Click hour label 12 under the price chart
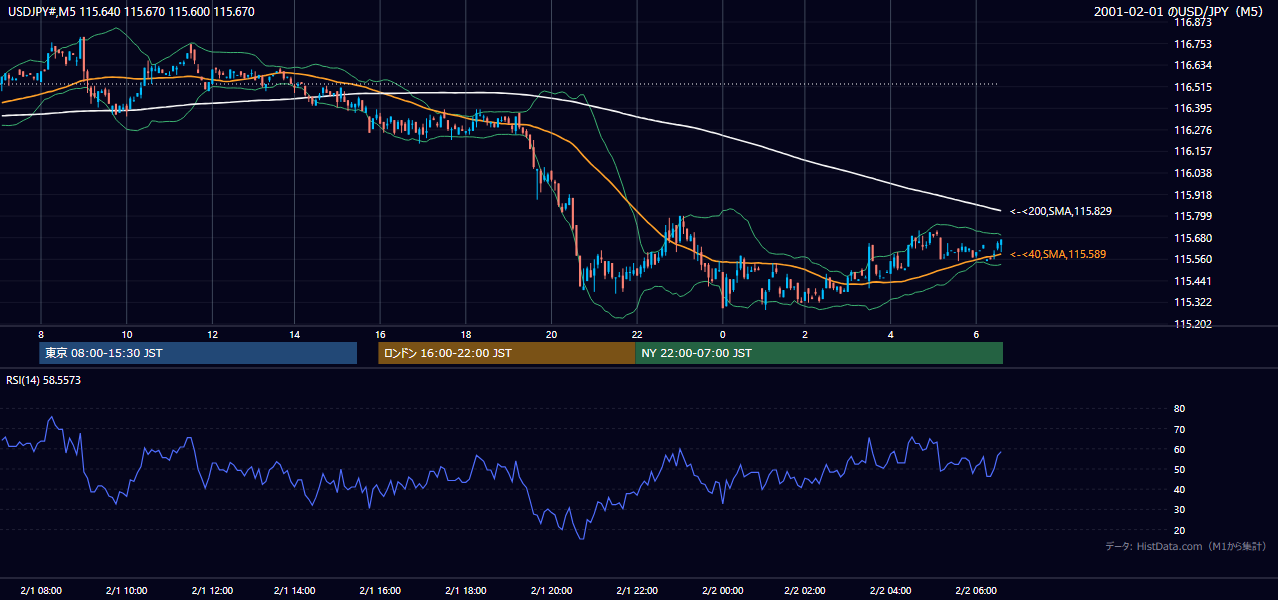This screenshot has height=600, width=1278. click(x=211, y=334)
